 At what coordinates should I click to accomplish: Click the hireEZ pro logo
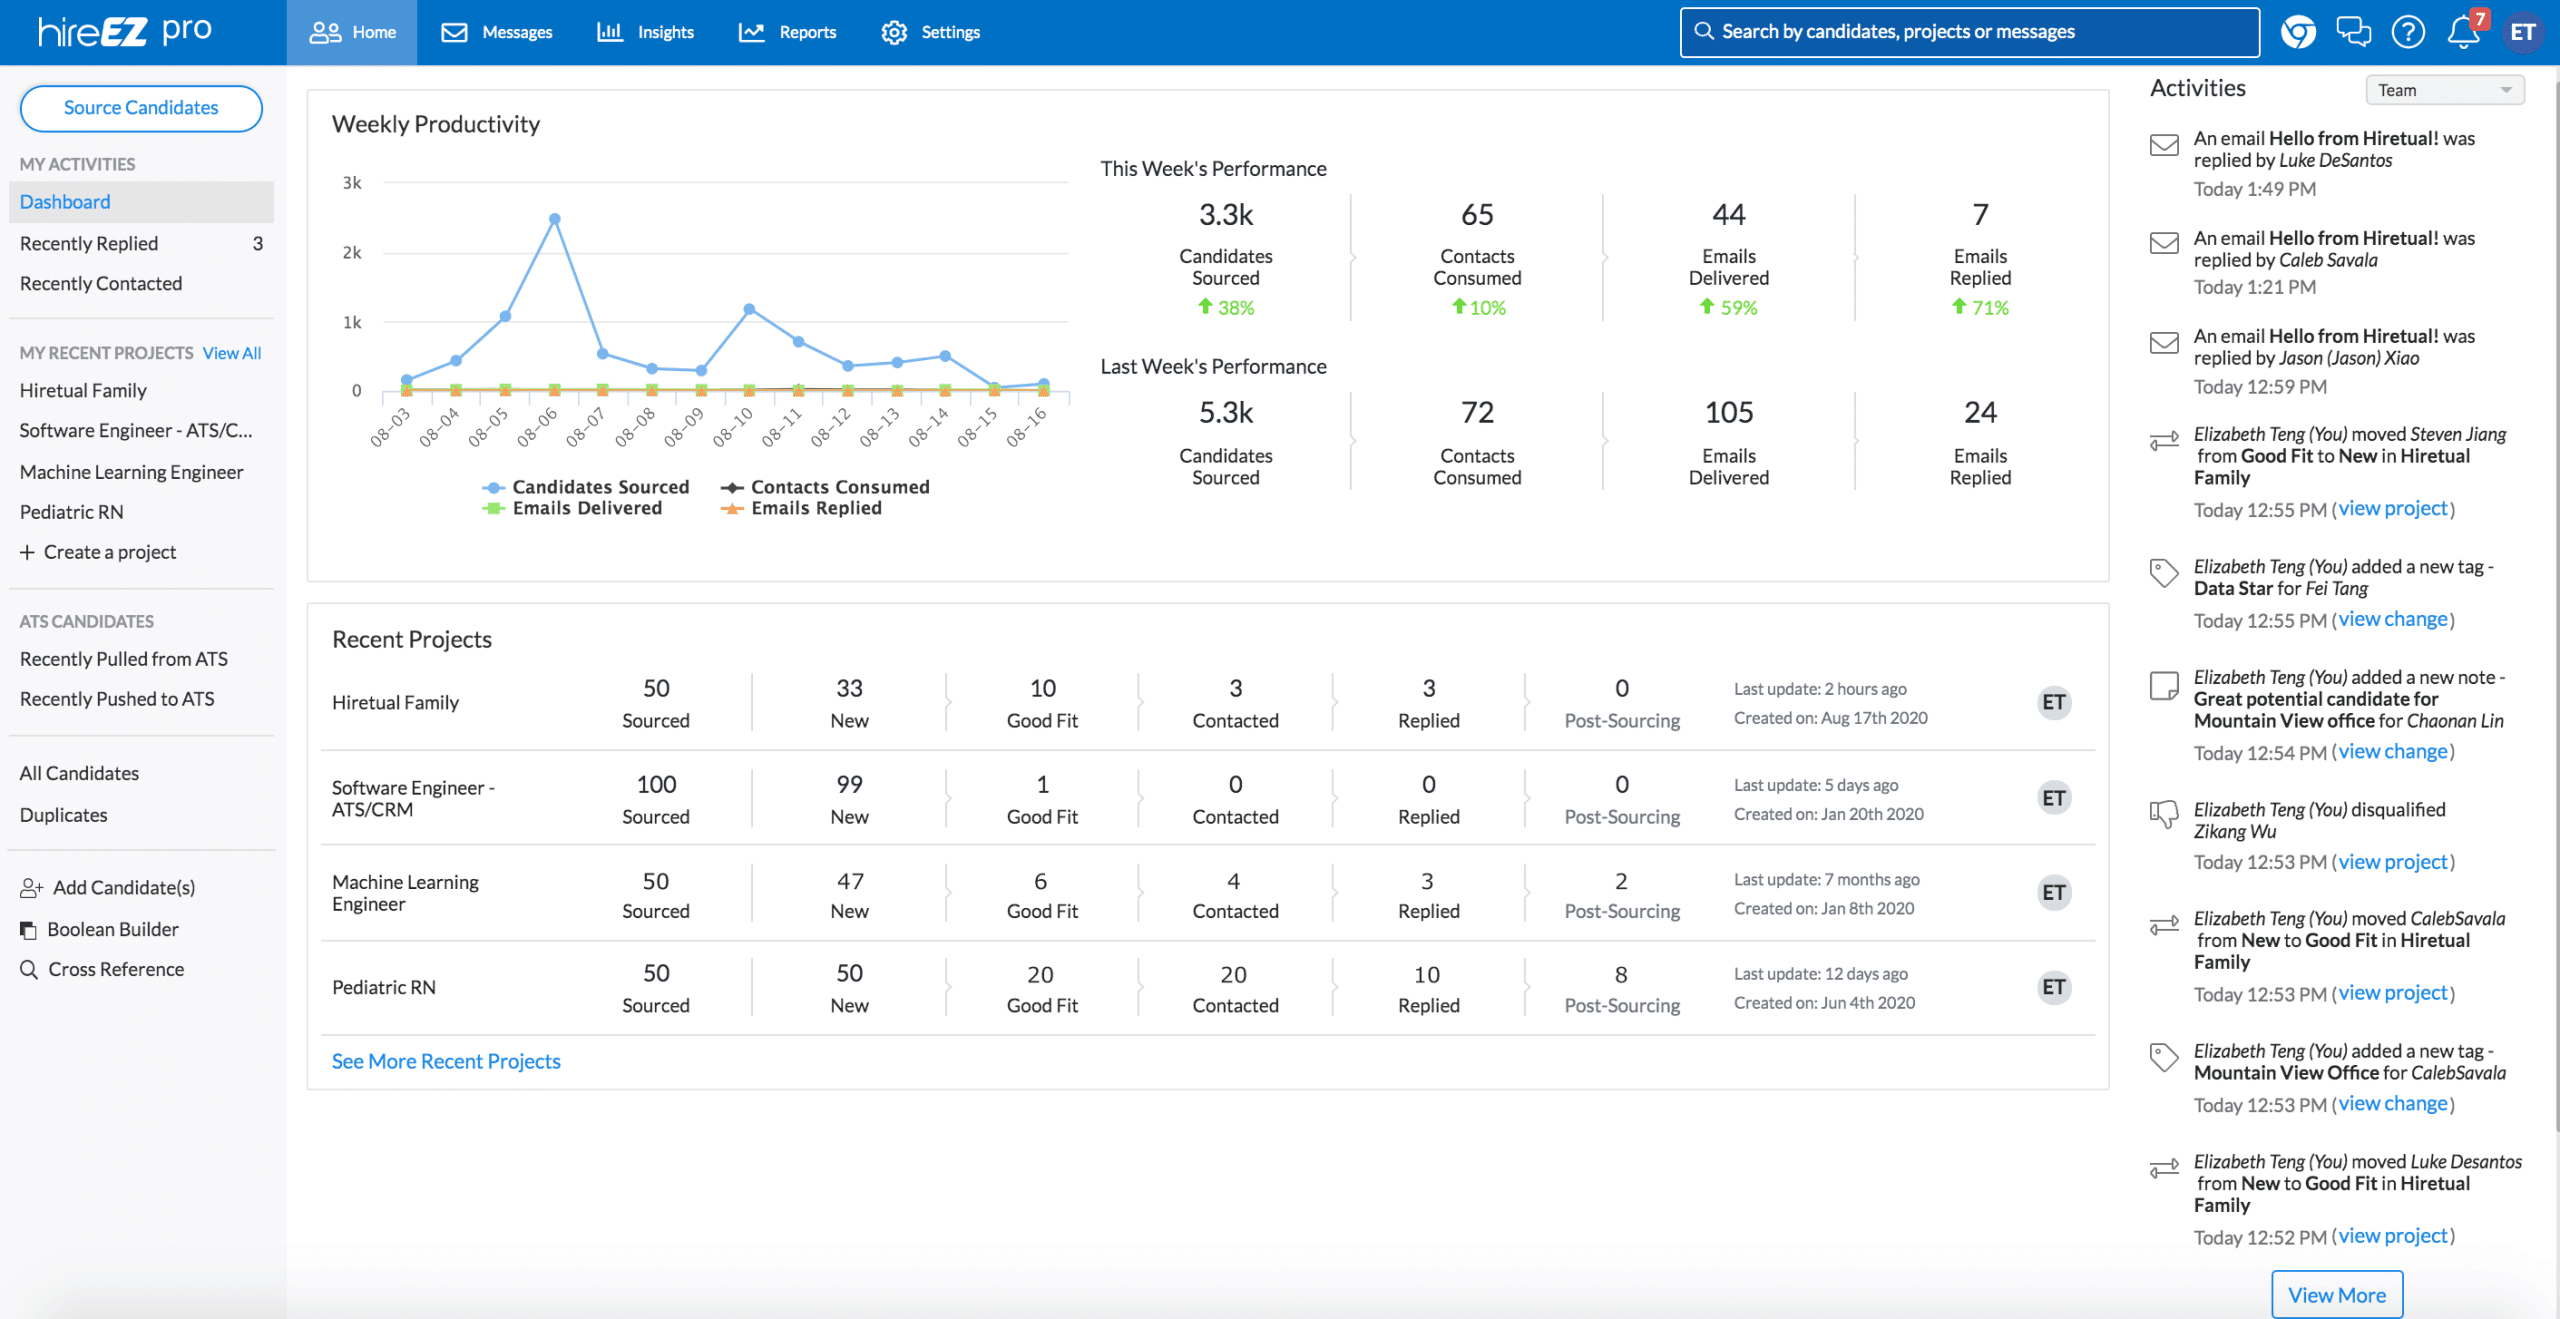pyautogui.click(x=125, y=32)
